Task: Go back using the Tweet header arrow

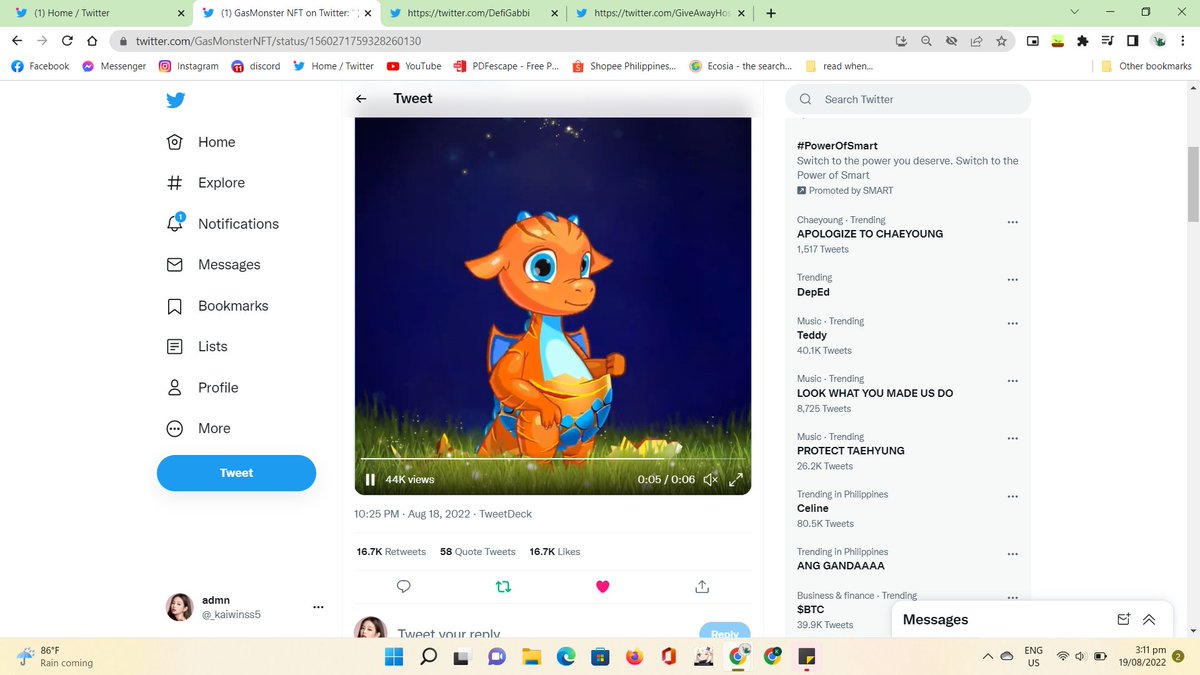Action: pyautogui.click(x=361, y=99)
